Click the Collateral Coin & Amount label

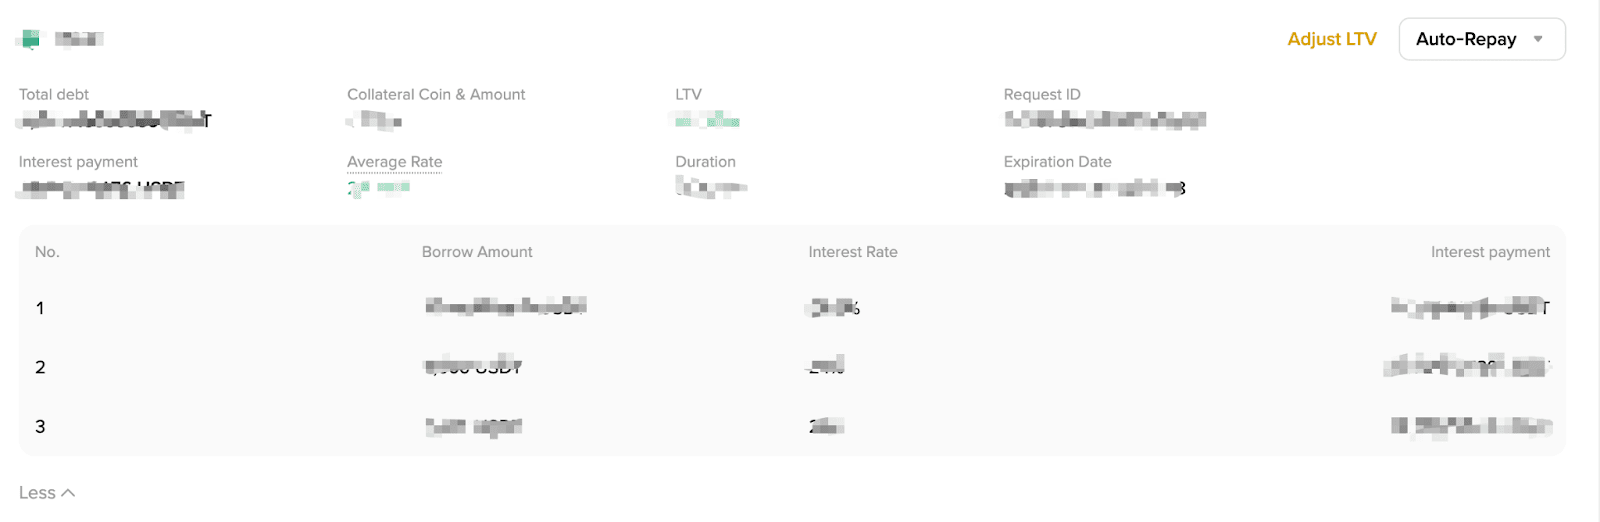(x=436, y=94)
